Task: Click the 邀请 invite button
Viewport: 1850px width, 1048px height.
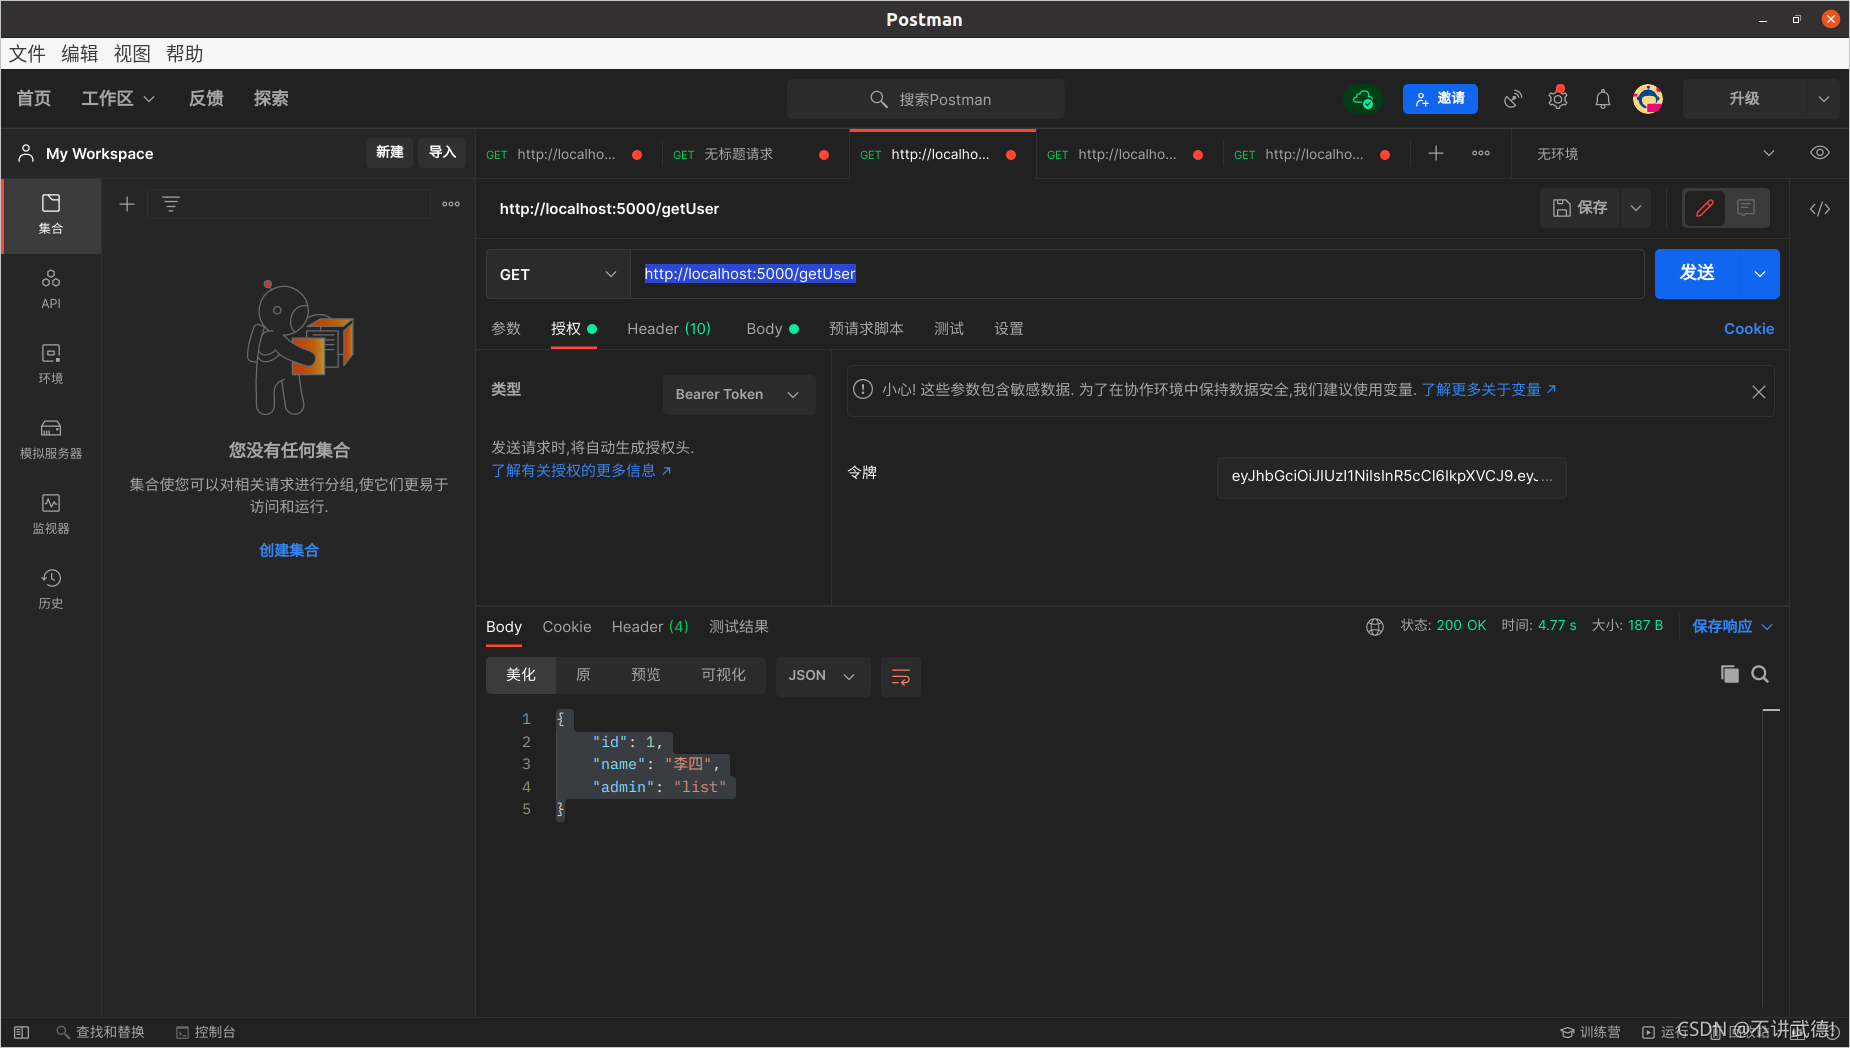Action: (x=1440, y=99)
